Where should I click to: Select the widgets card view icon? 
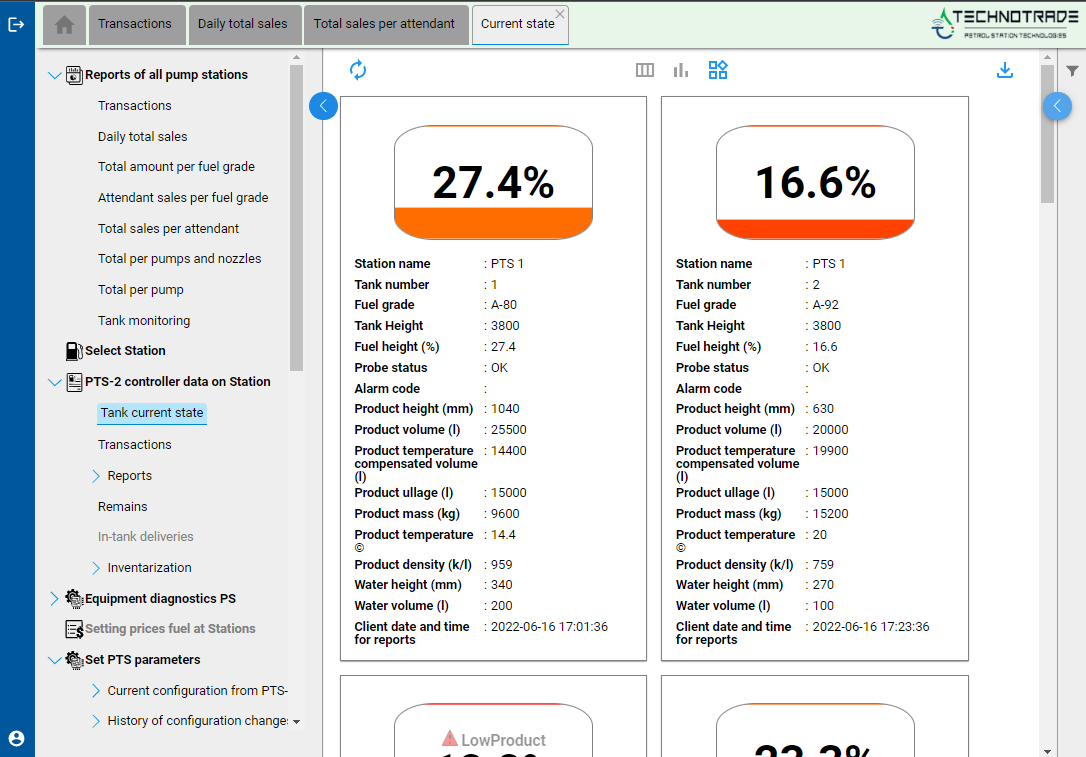pos(718,70)
